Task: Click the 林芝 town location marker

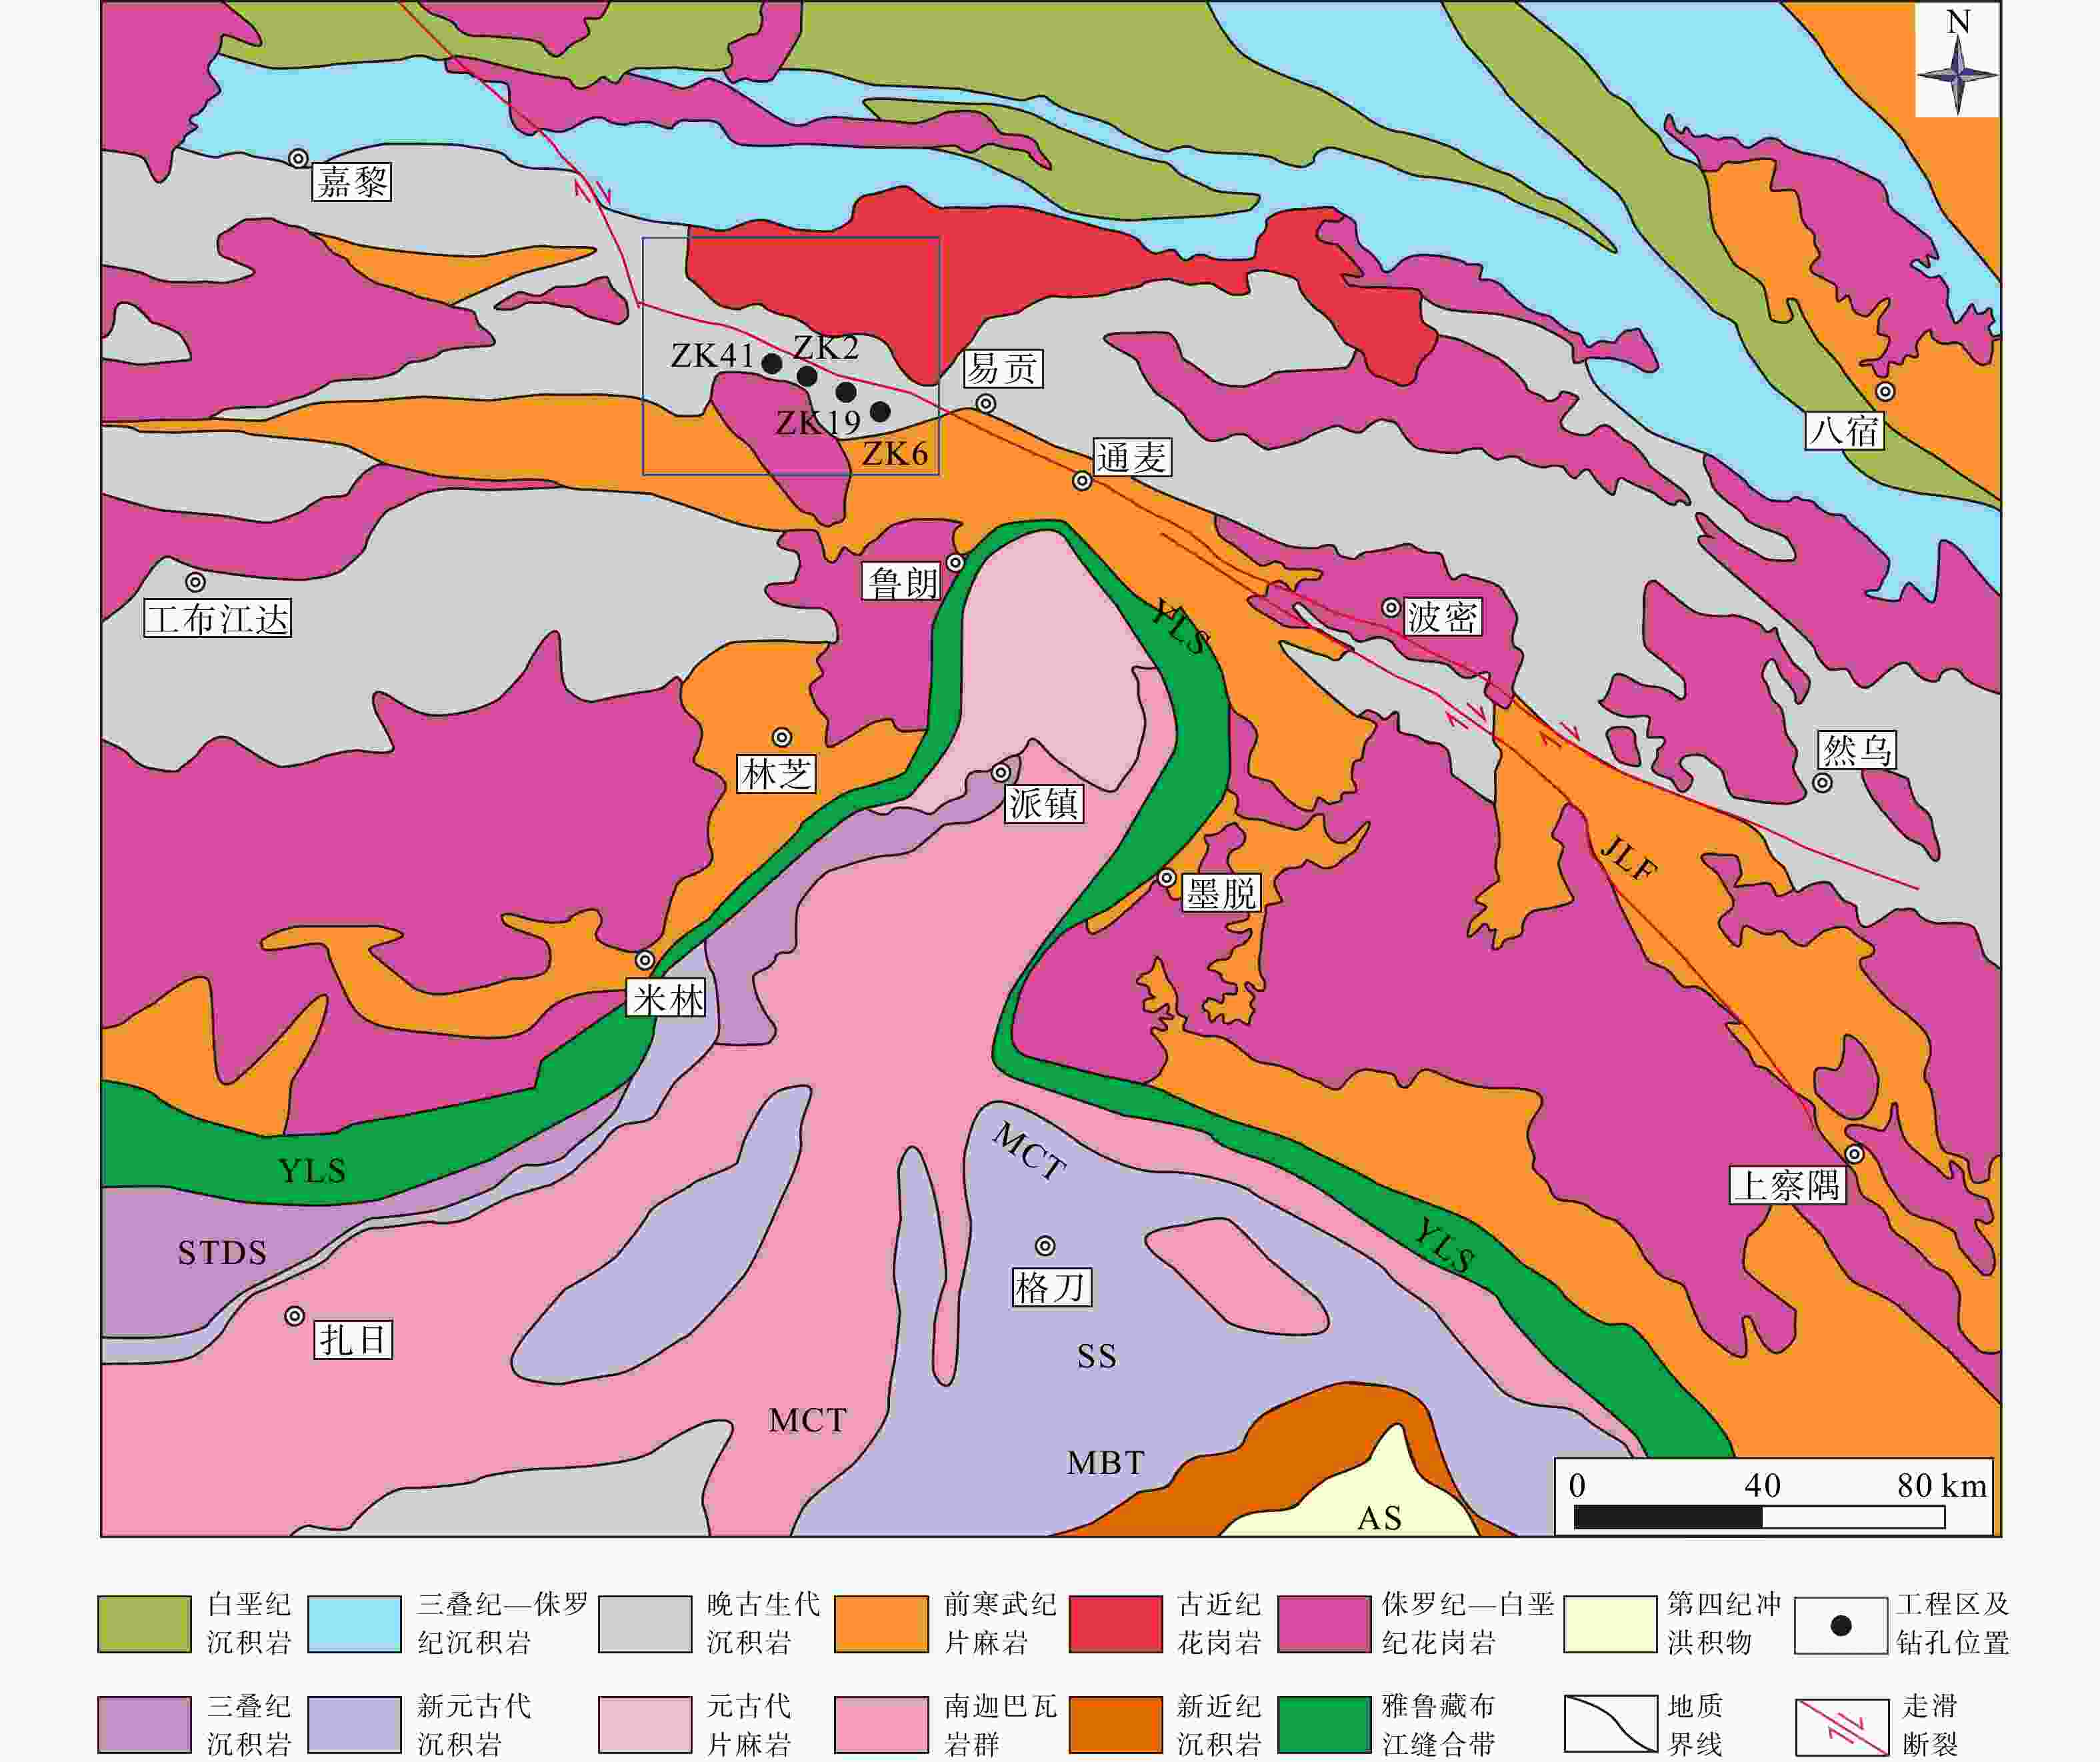Action: (782, 738)
